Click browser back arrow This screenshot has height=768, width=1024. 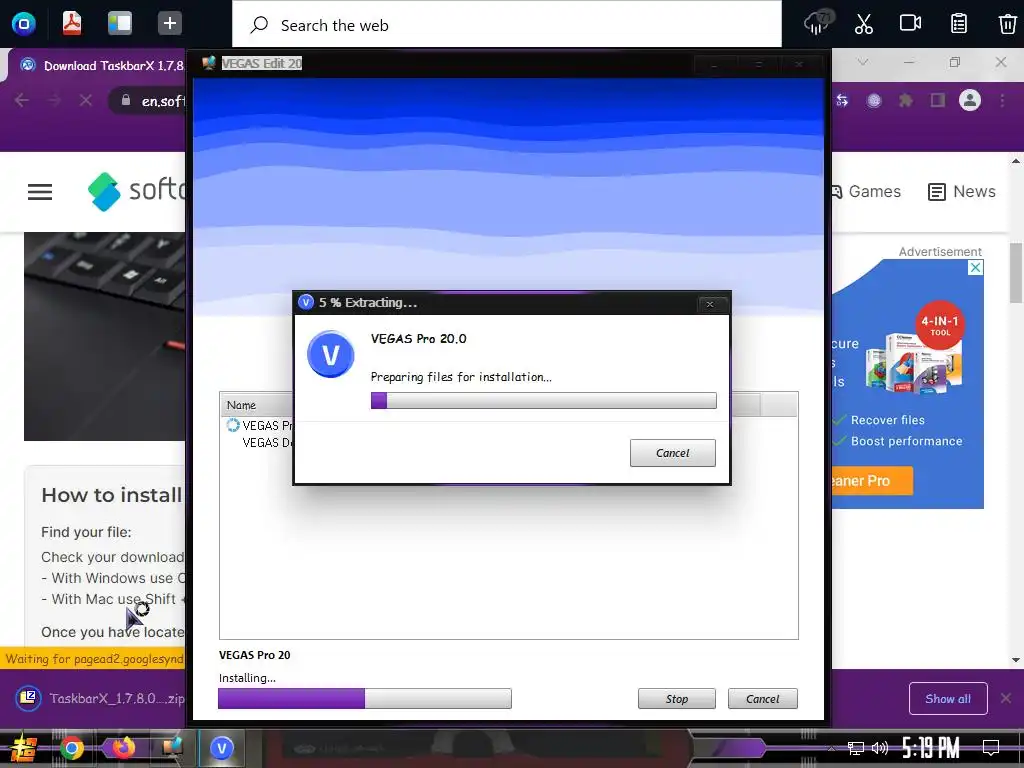pos(22,101)
